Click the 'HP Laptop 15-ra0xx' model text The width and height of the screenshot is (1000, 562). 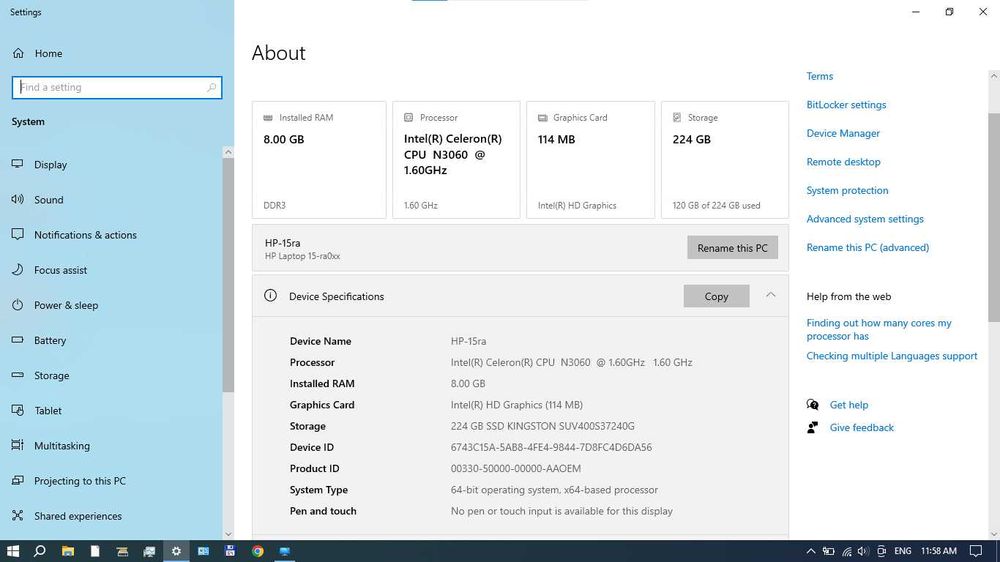[302, 256]
